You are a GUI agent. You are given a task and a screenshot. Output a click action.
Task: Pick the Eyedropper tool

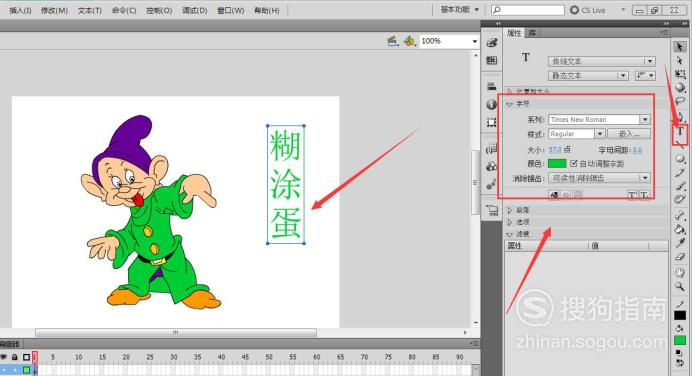click(x=680, y=243)
